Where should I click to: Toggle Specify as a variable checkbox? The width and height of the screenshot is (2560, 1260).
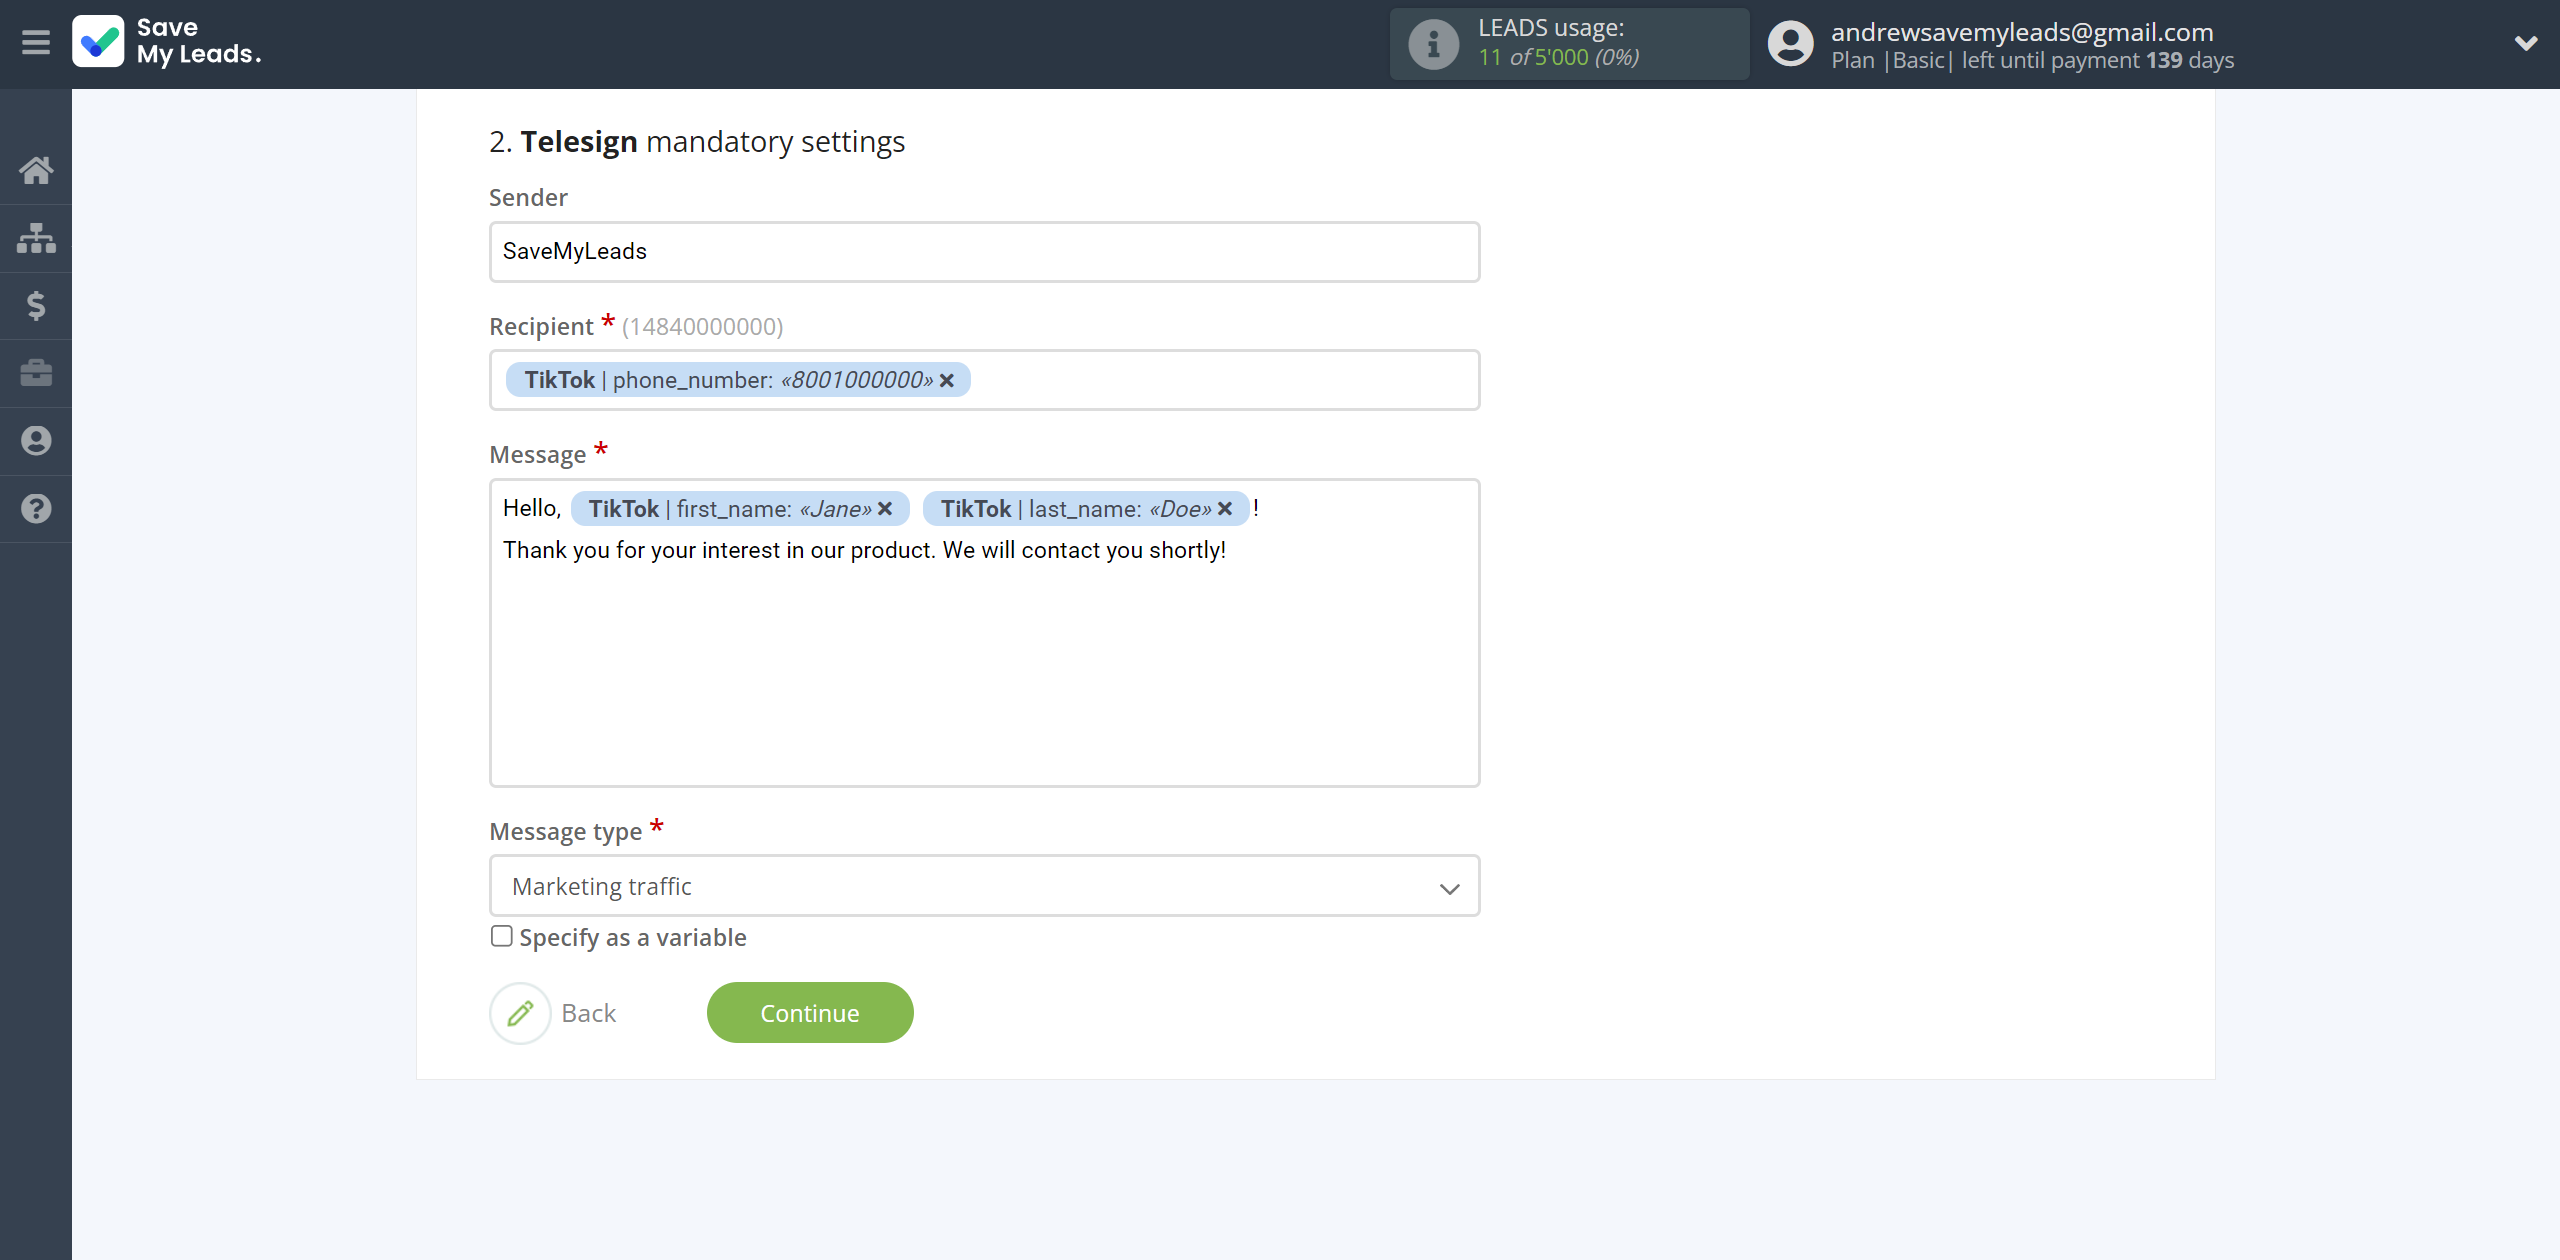502,936
